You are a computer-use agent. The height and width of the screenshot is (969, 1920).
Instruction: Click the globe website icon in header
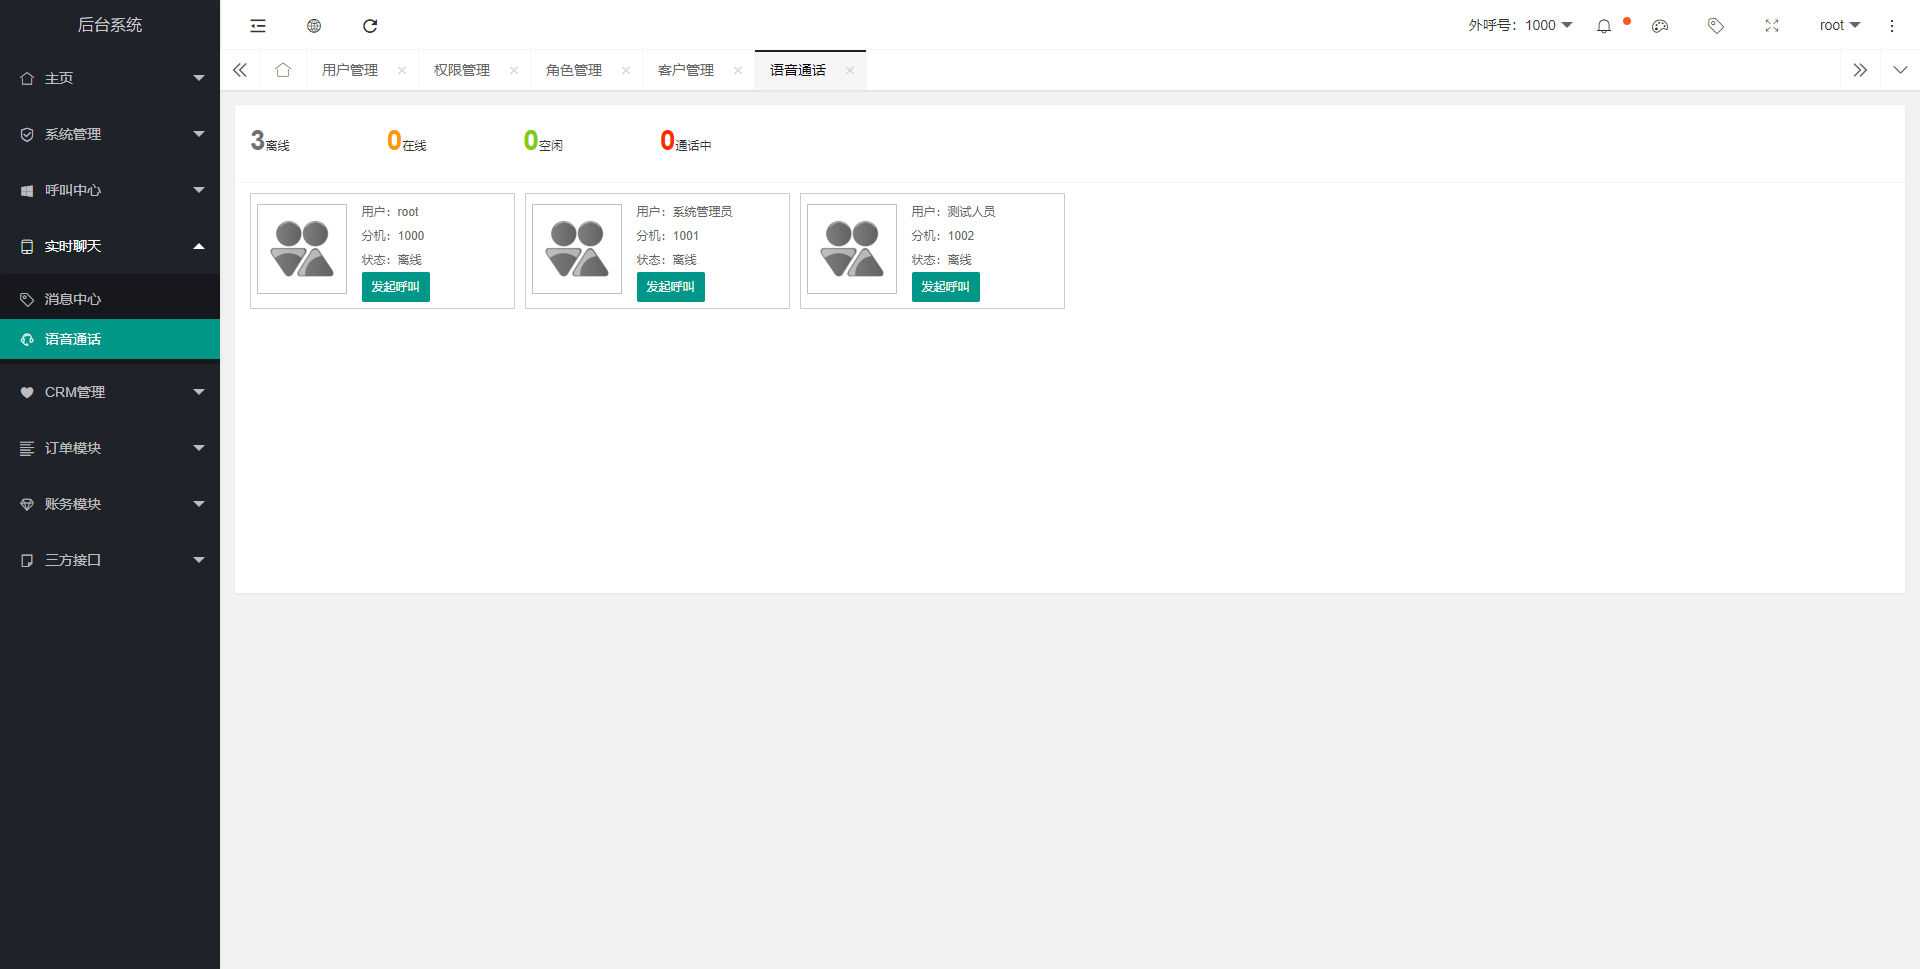[x=314, y=26]
